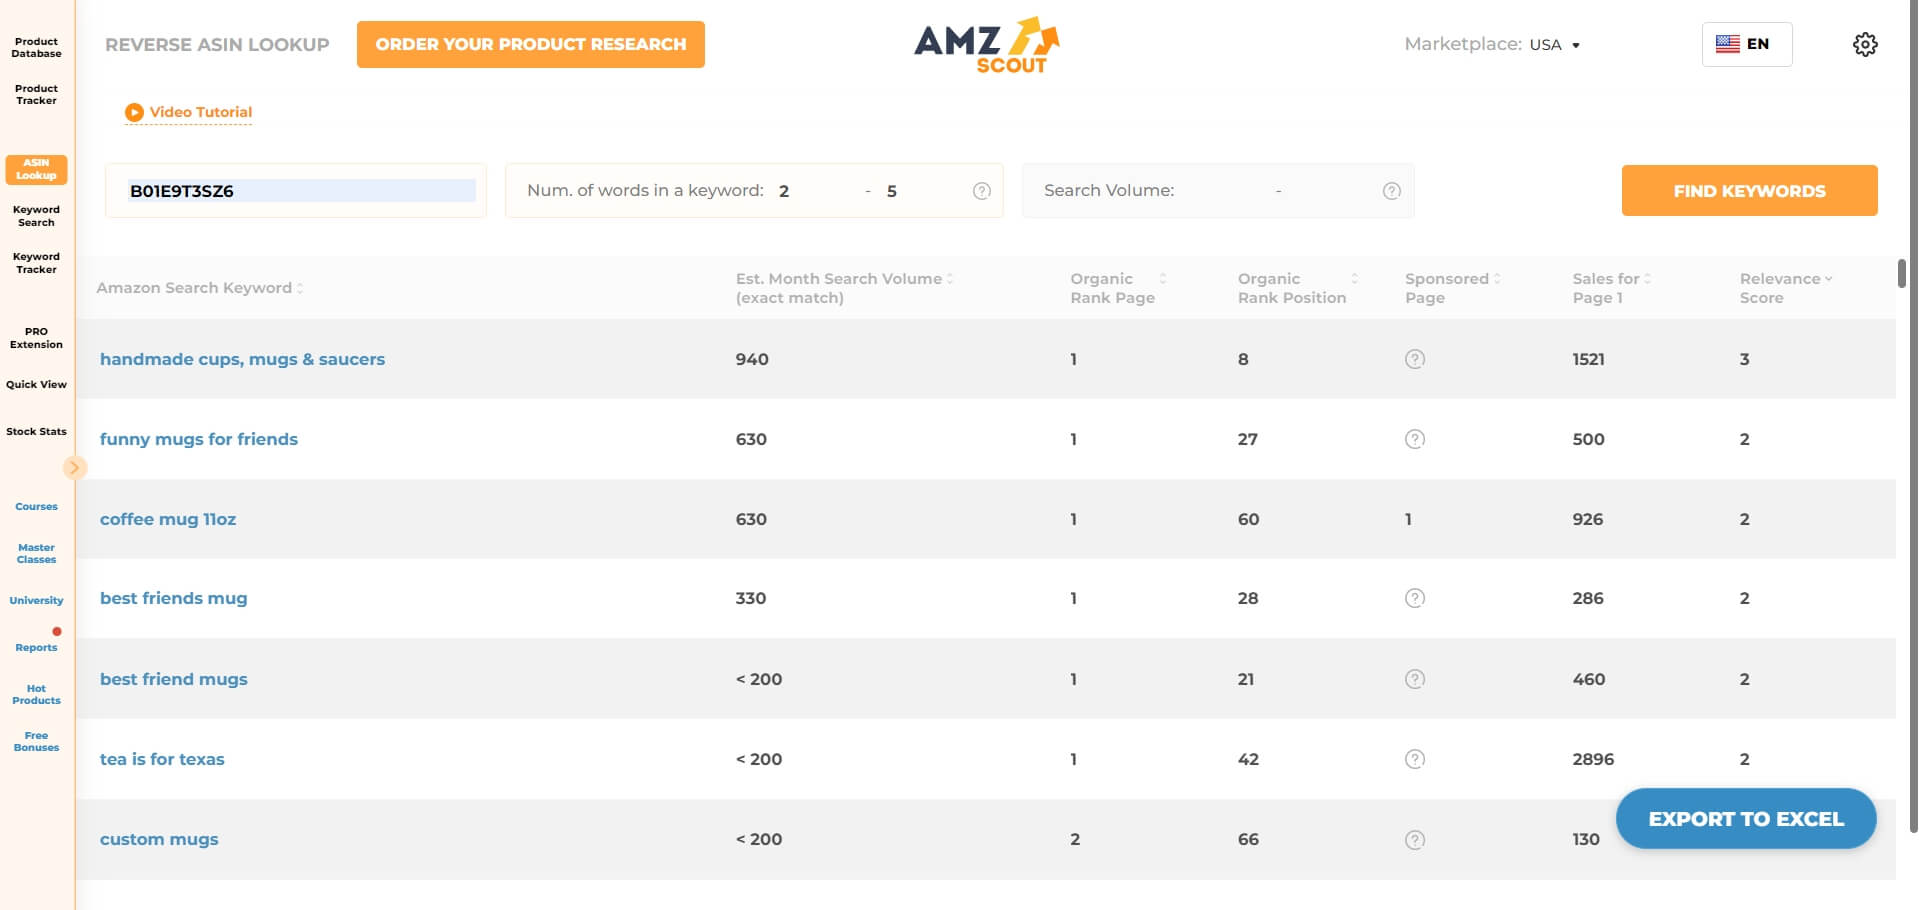Image resolution: width=1919 pixels, height=910 pixels.
Task: Go to Keyword Tracker in sidebar
Action: point(36,263)
